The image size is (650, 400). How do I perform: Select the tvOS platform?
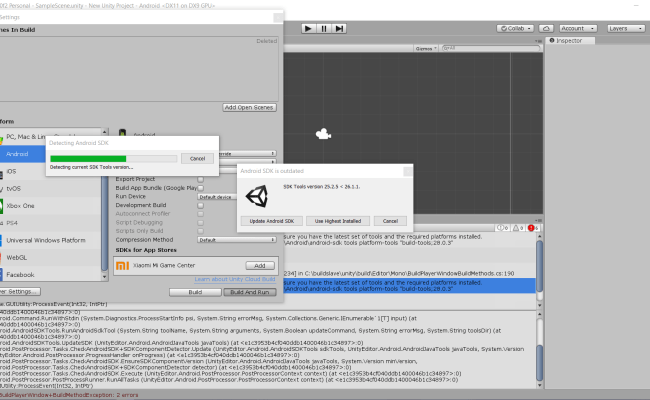click(x=50, y=189)
